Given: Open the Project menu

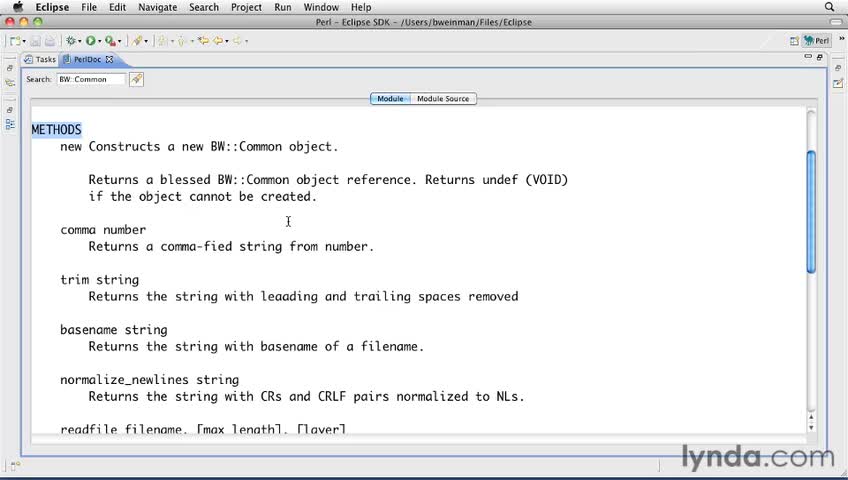Looking at the screenshot, I should pyautogui.click(x=246, y=7).
